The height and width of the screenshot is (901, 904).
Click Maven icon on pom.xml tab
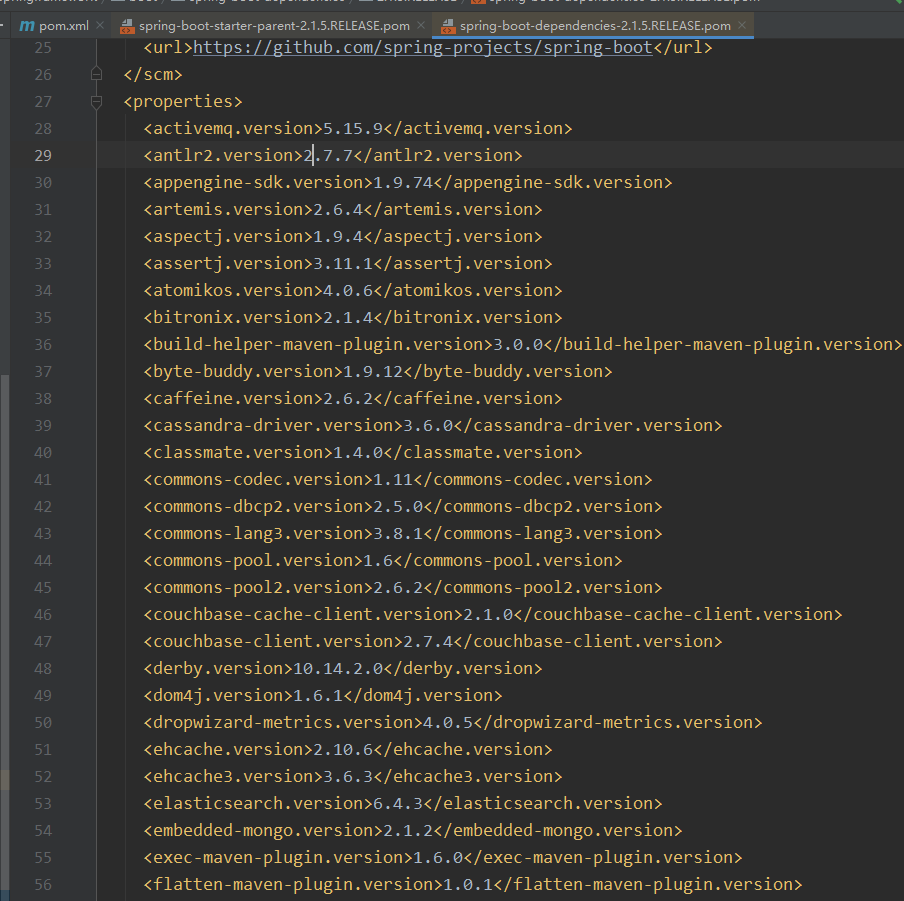point(27,26)
